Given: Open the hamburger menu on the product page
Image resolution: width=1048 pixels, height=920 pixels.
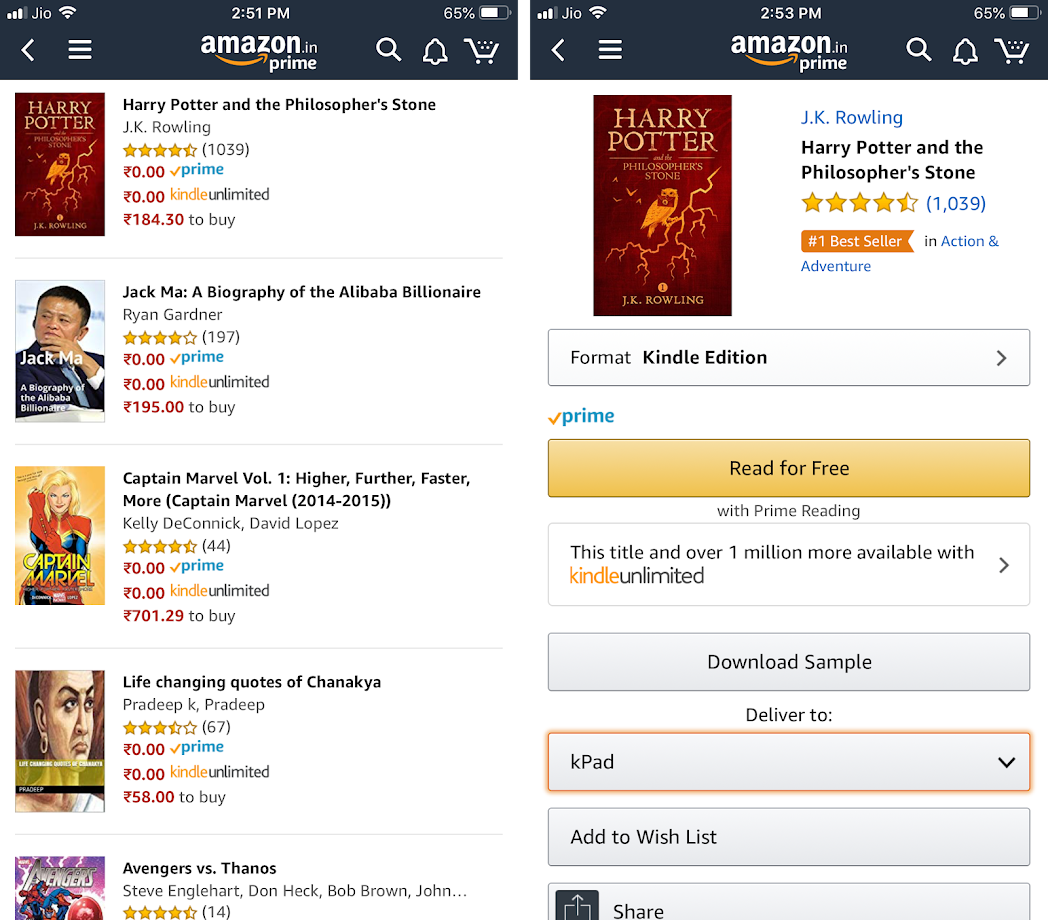Looking at the screenshot, I should tap(610, 50).
